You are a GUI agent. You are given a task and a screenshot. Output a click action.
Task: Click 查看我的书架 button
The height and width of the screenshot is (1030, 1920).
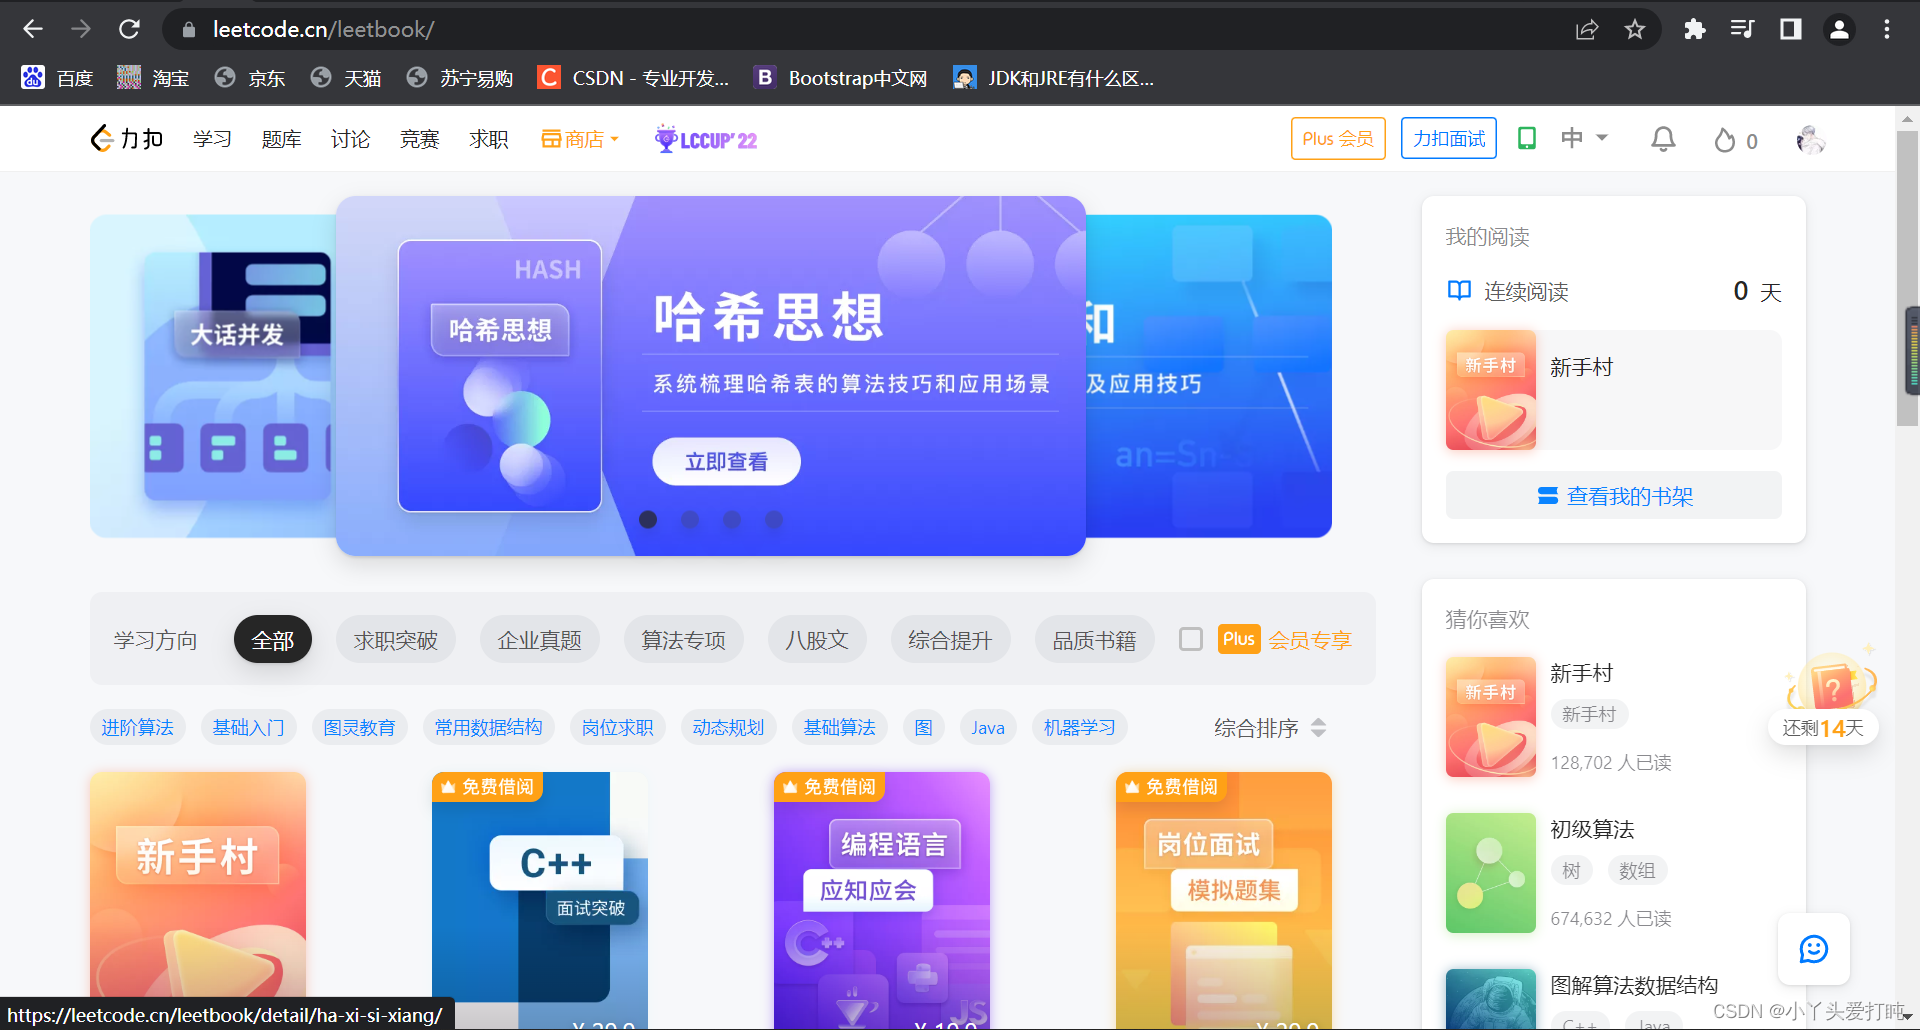[x=1614, y=495]
